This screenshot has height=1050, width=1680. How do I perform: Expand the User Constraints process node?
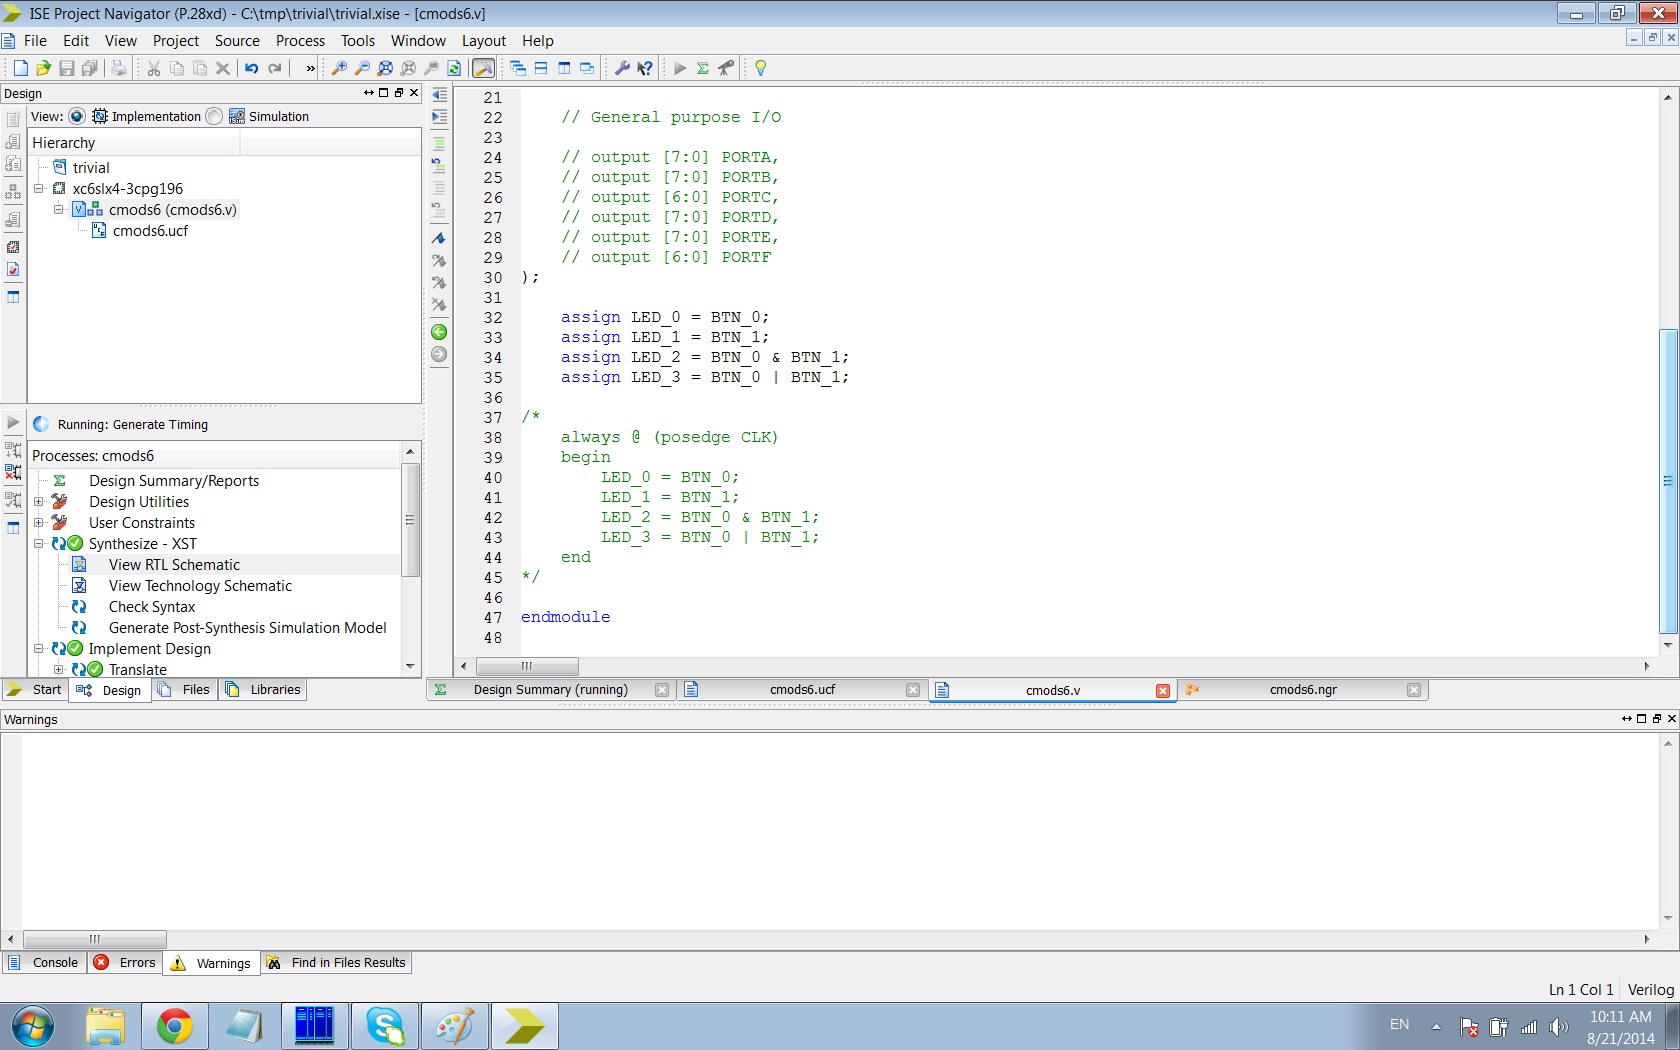click(39, 523)
